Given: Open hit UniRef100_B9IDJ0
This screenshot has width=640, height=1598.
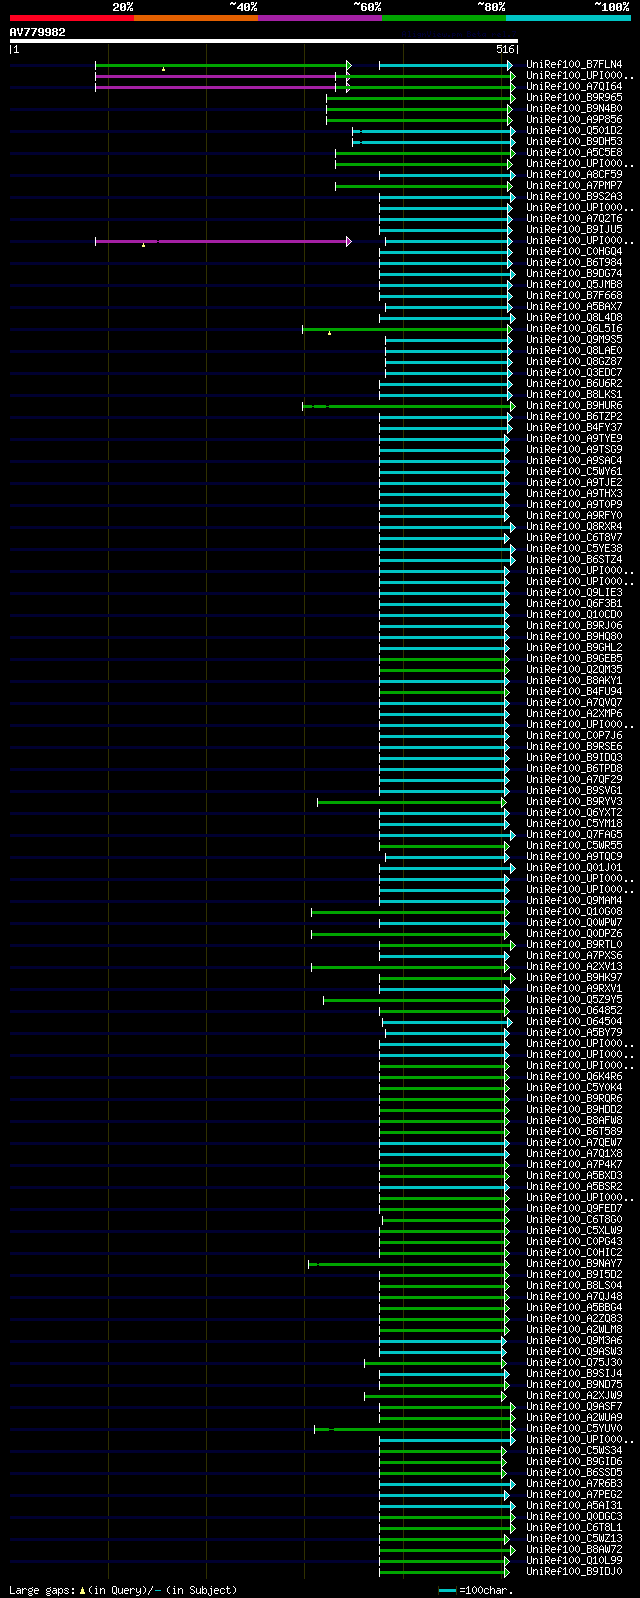Looking at the screenshot, I should tap(574, 1572).
